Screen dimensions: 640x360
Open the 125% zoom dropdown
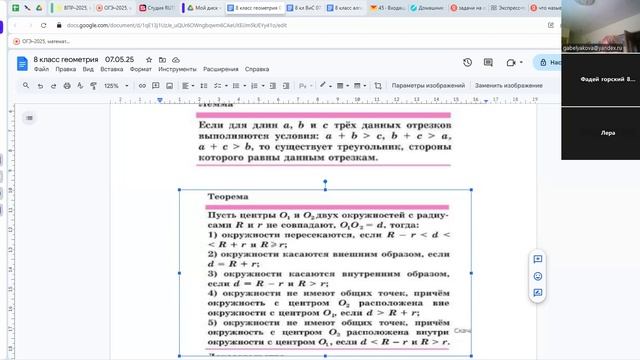pos(116,86)
